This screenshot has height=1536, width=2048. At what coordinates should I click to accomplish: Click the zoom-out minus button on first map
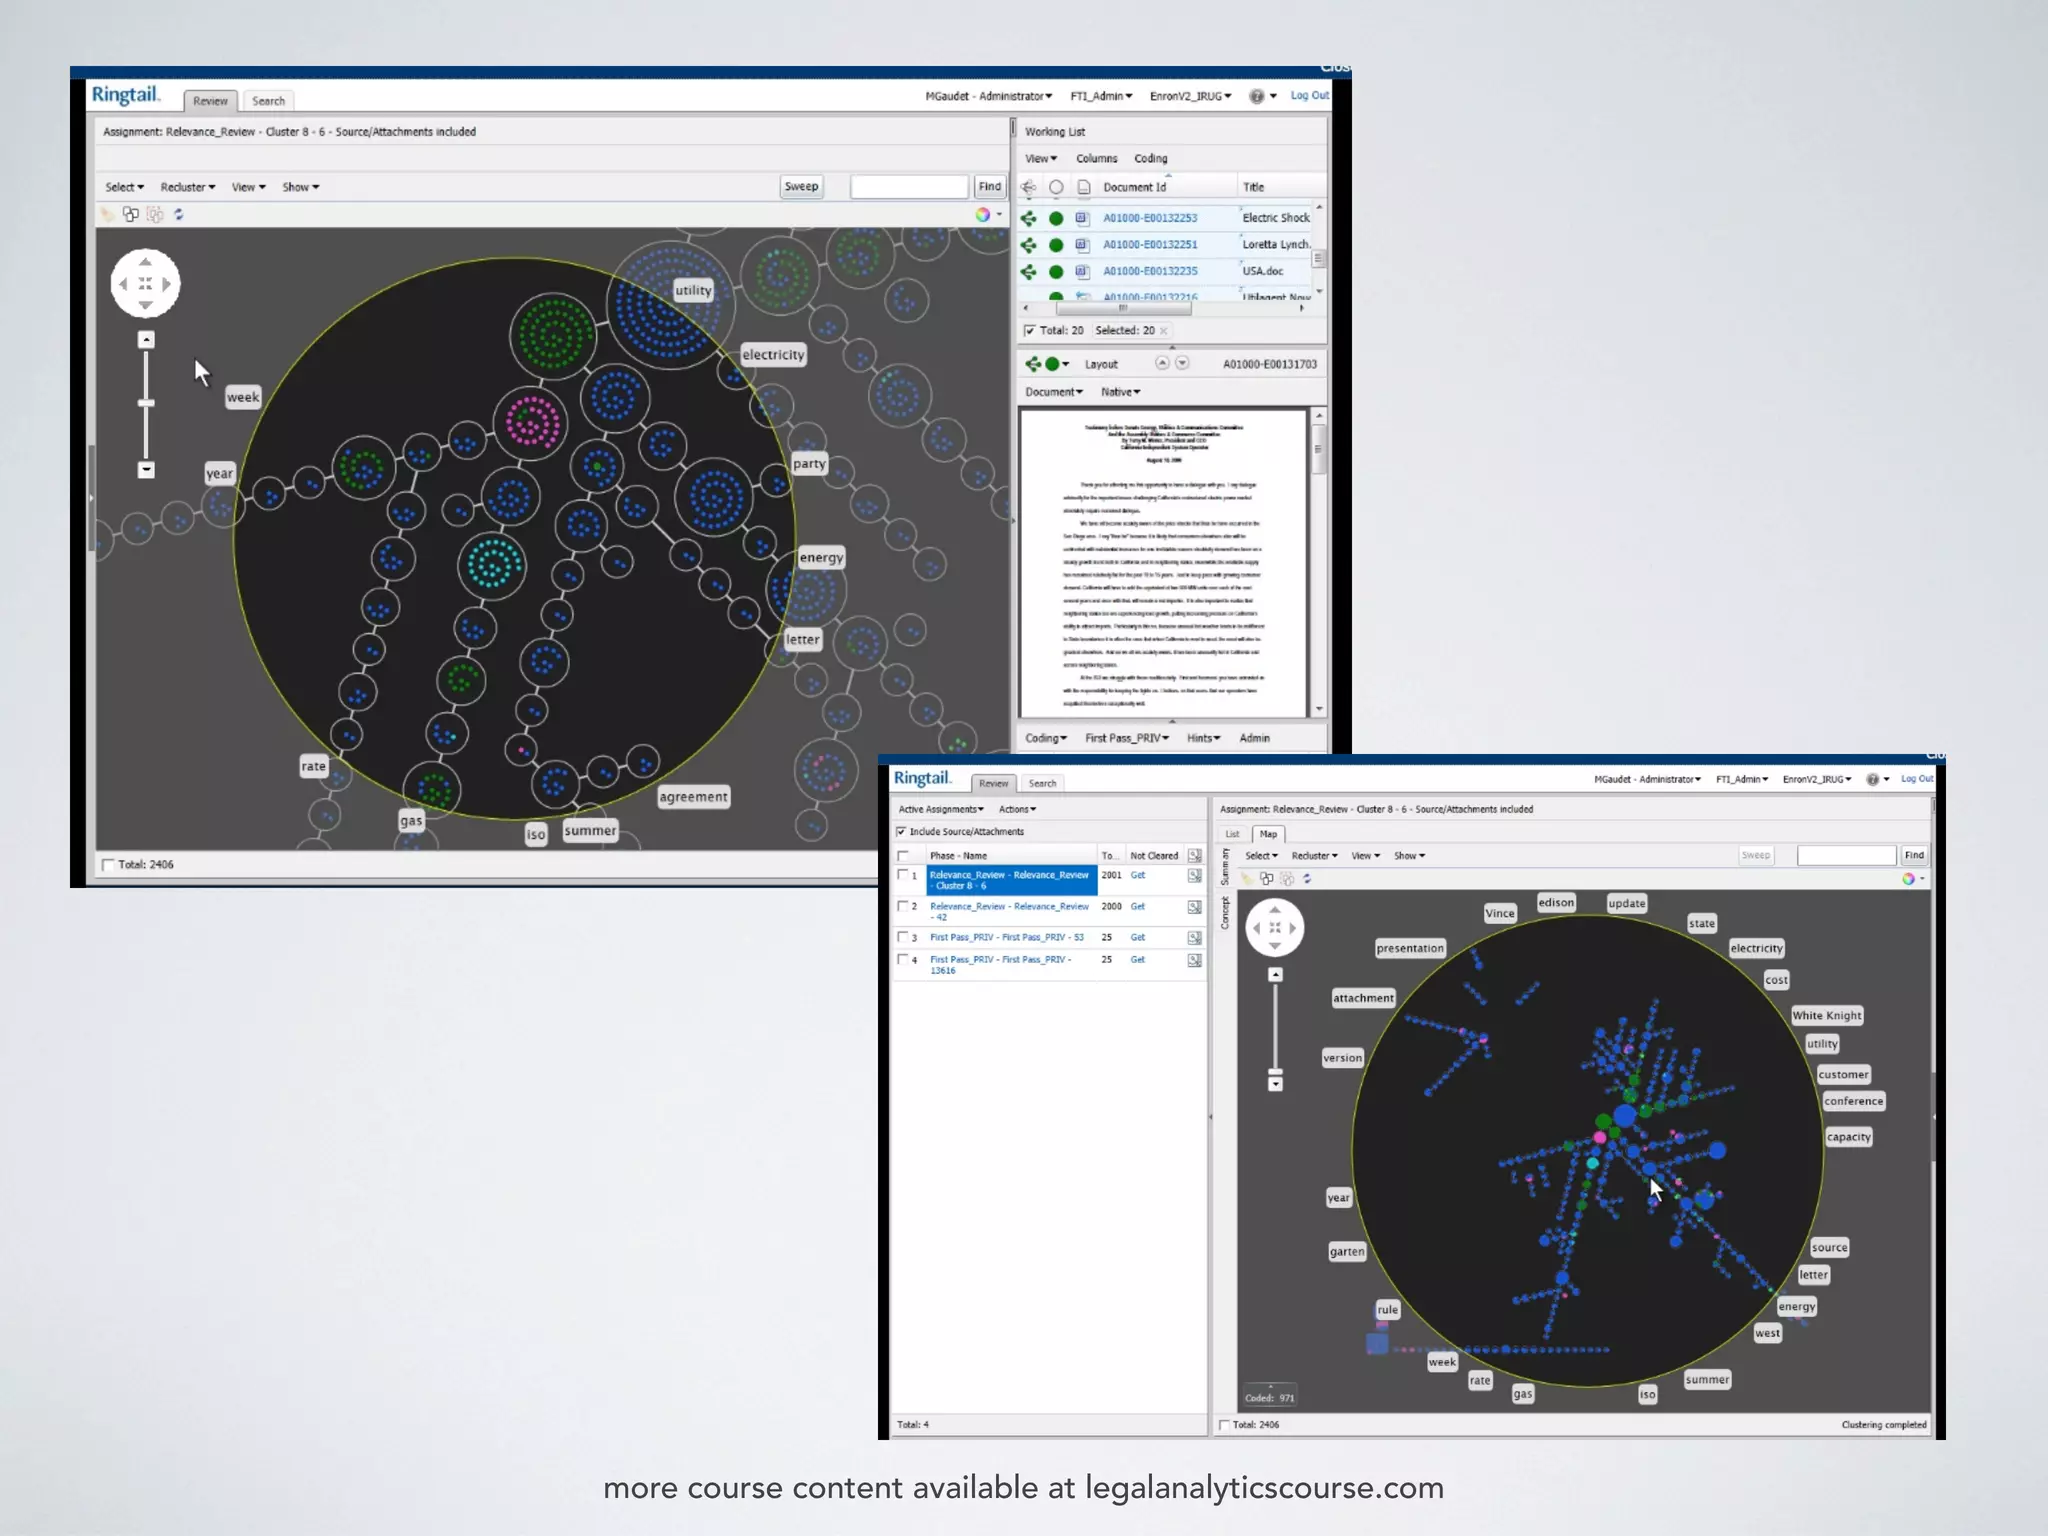coord(146,469)
